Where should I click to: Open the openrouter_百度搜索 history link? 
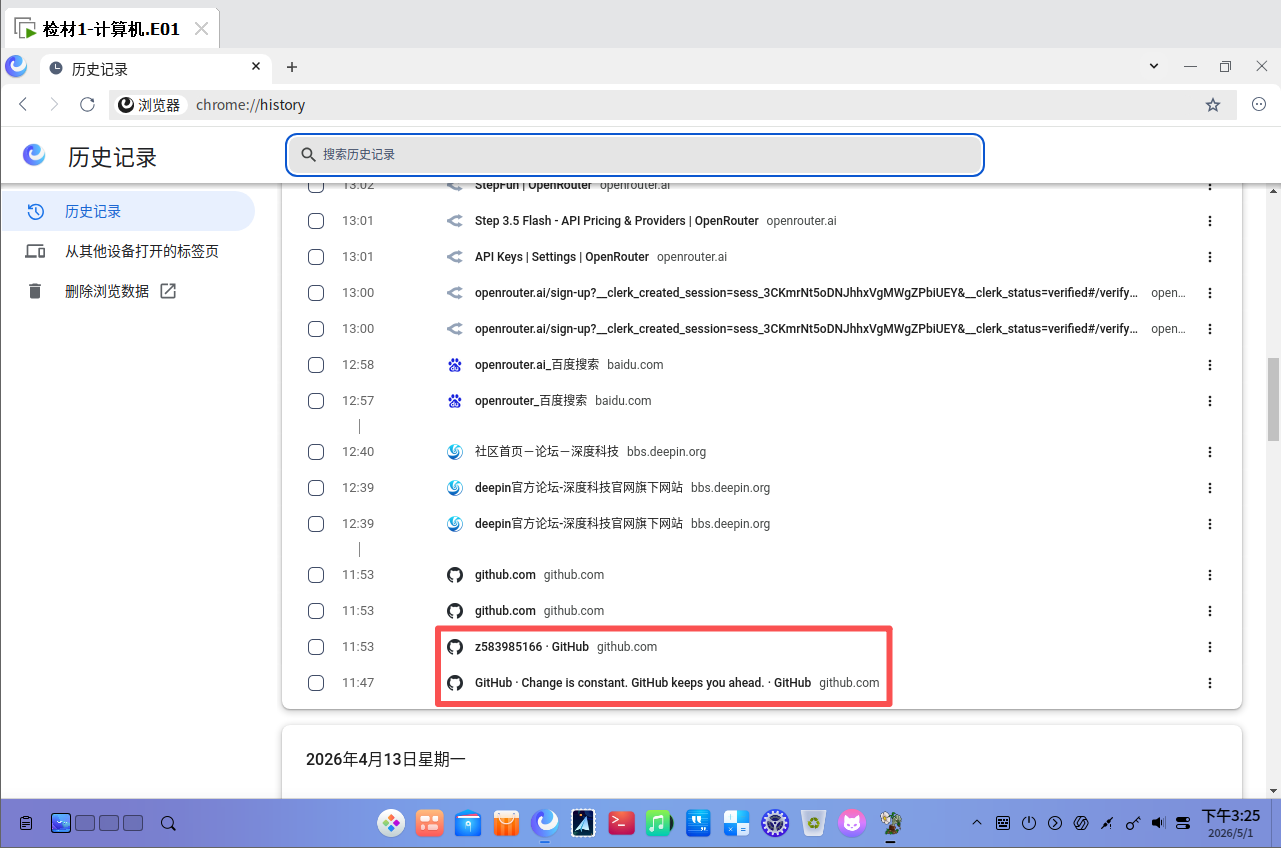click(531, 401)
